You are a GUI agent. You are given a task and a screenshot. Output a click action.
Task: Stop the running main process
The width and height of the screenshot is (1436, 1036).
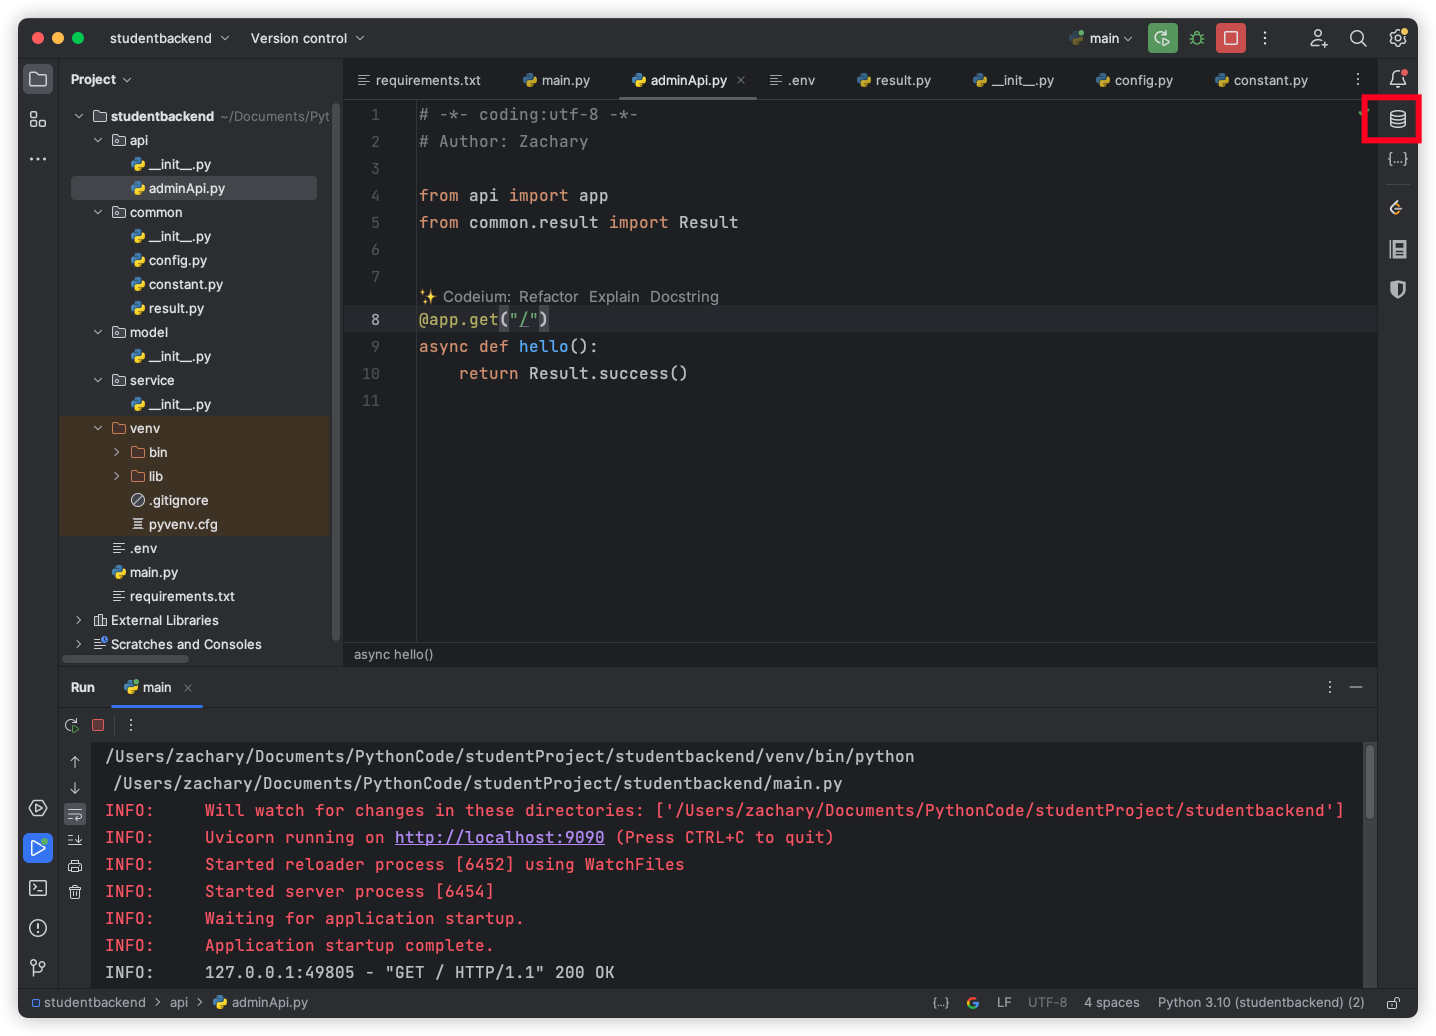click(1231, 38)
